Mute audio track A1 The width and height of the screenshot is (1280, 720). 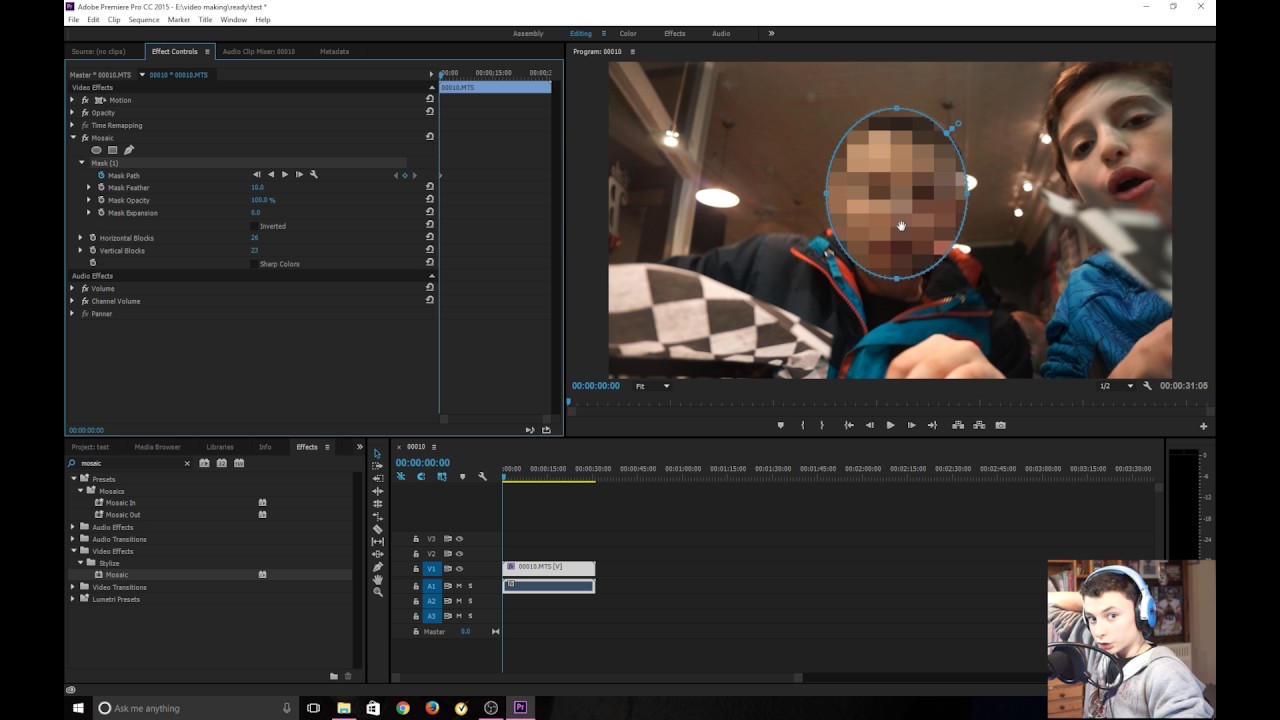click(459, 586)
